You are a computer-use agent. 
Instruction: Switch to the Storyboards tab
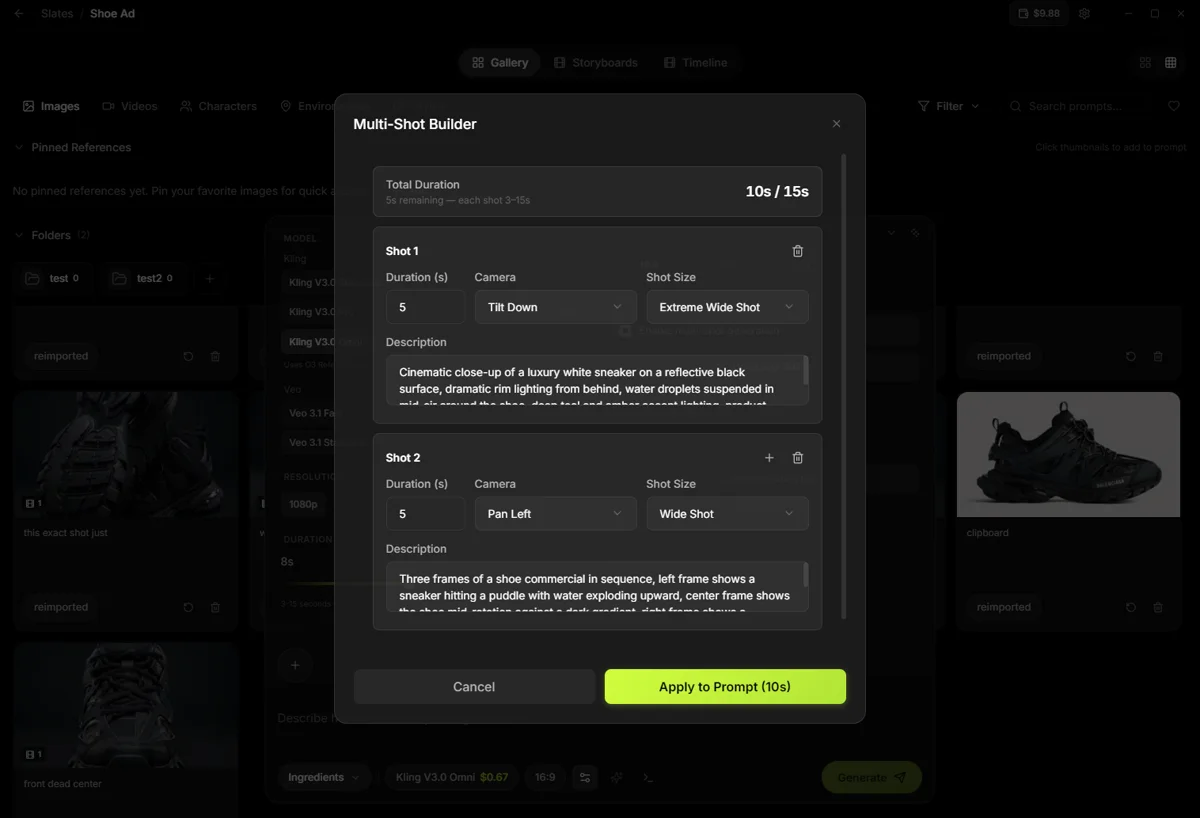coord(596,63)
